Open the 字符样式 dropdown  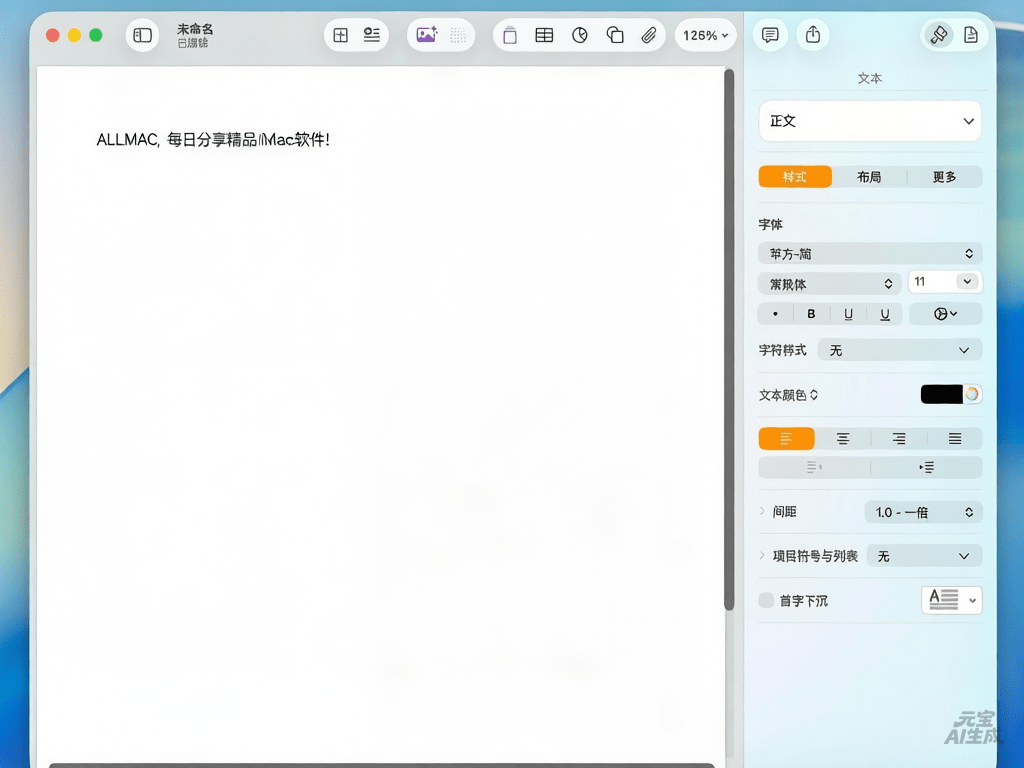pos(898,350)
